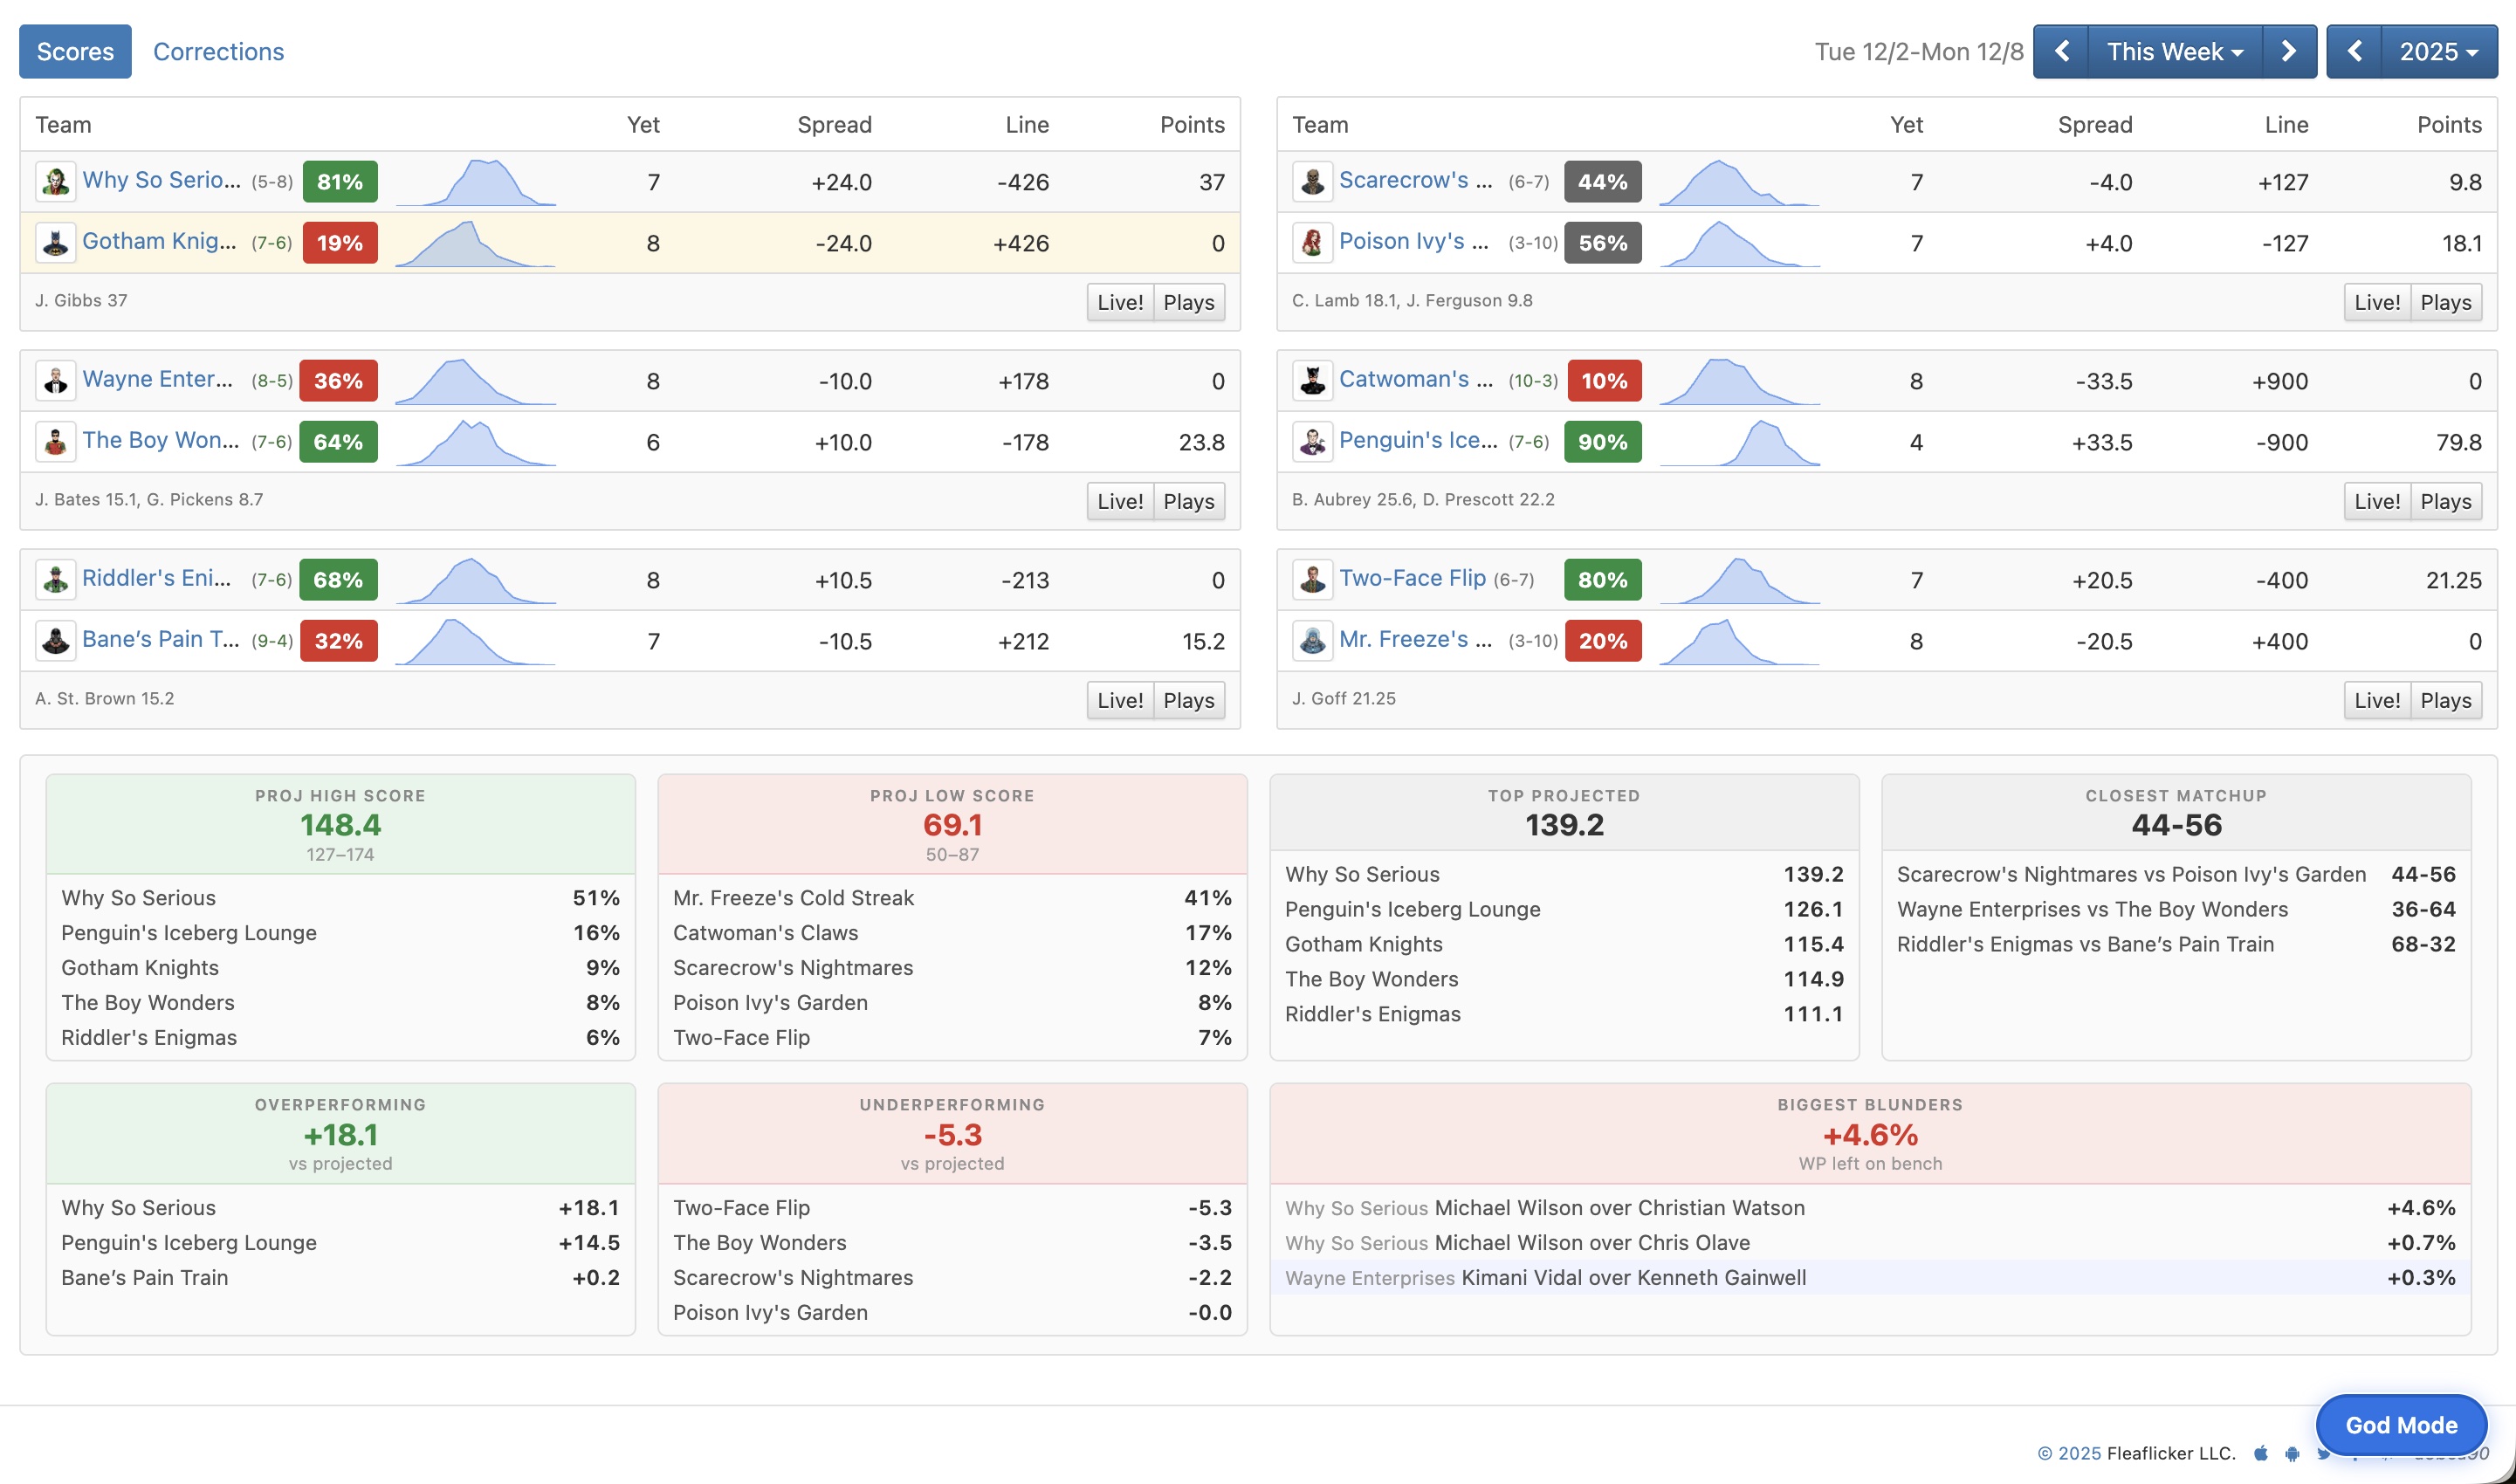Image resolution: width=2516 pixels, height=1484 pixels.
Task: Click the Android app icon in footer
Action: click(2292, 1453)
